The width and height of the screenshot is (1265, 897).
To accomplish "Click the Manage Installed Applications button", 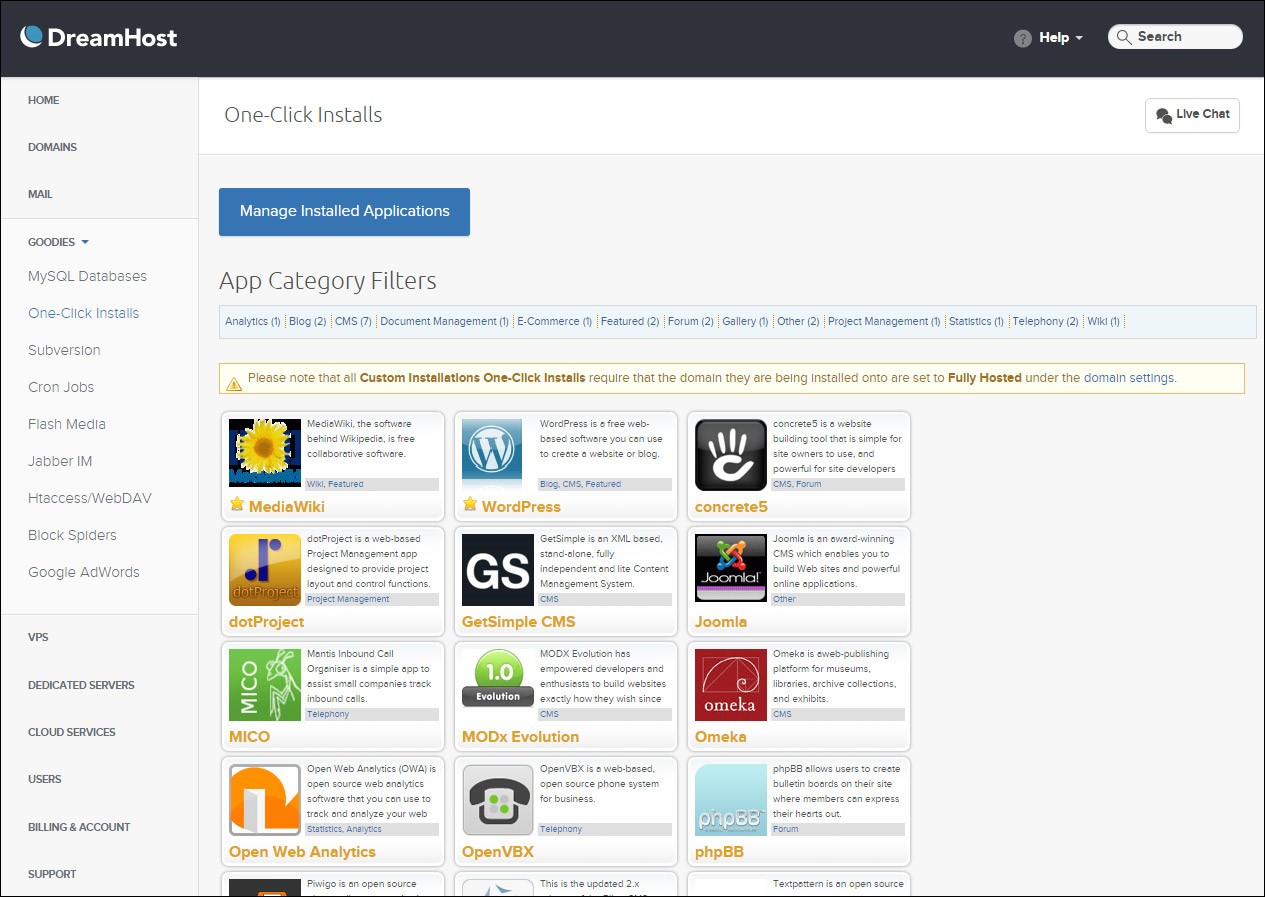I will tap(344, 211).
